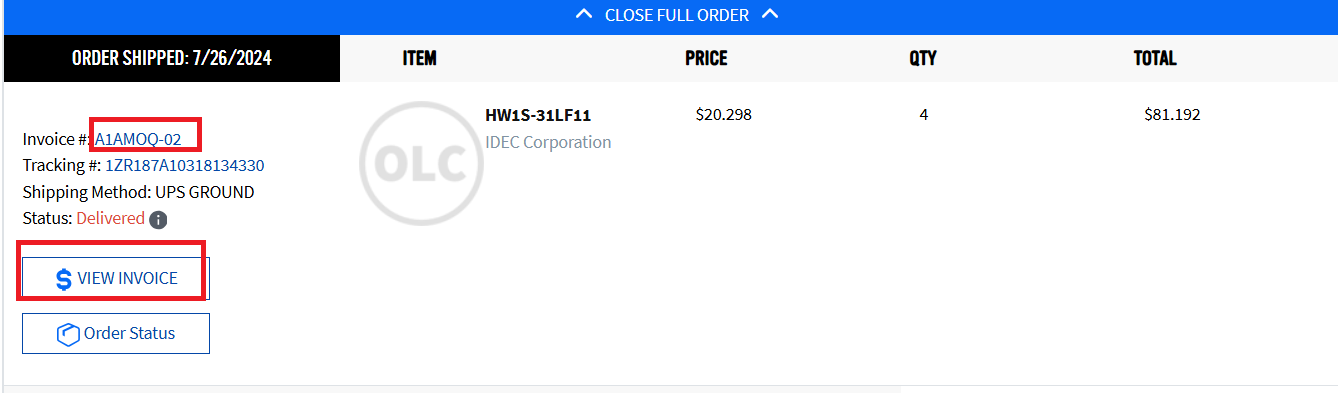
Task: Click the ITEM column header
Action: [x=419, y=58]
